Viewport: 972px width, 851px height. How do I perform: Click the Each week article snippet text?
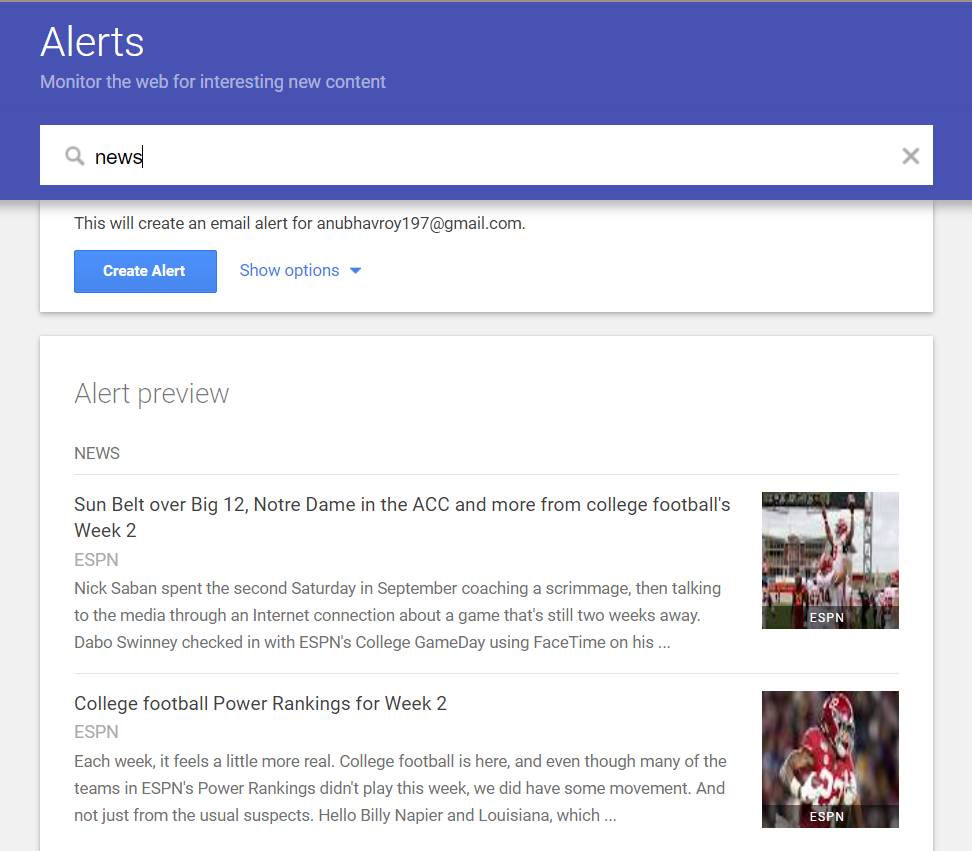click(x=400, y=788)
